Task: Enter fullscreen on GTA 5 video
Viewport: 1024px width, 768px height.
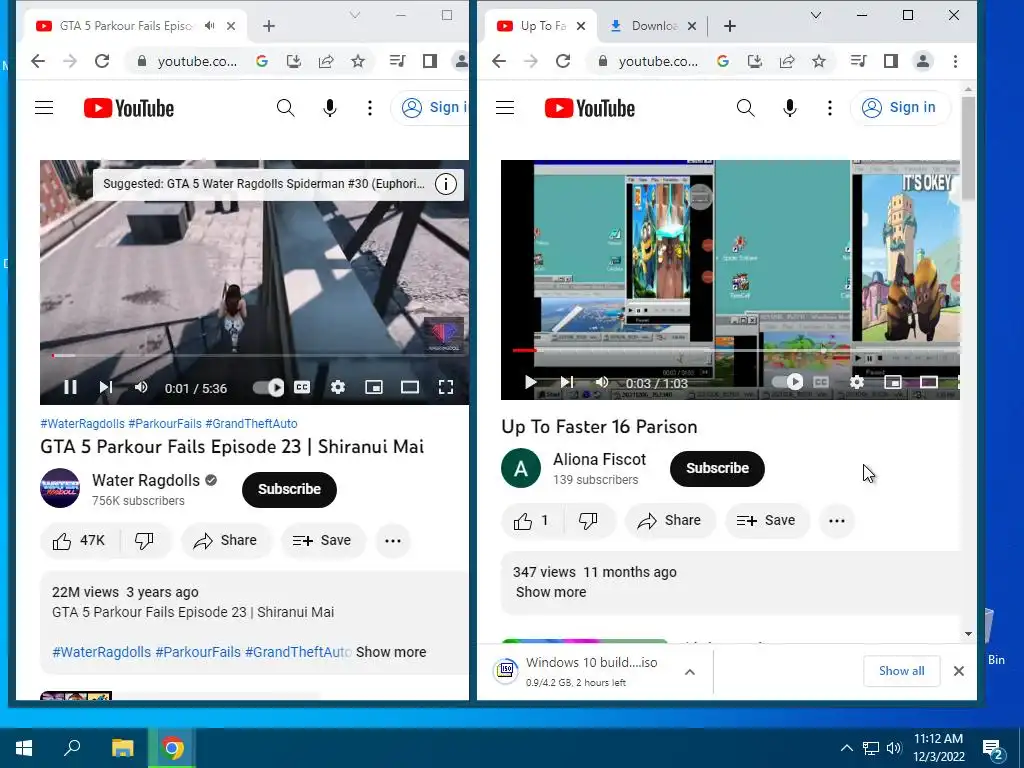Action: click(445, 387)
